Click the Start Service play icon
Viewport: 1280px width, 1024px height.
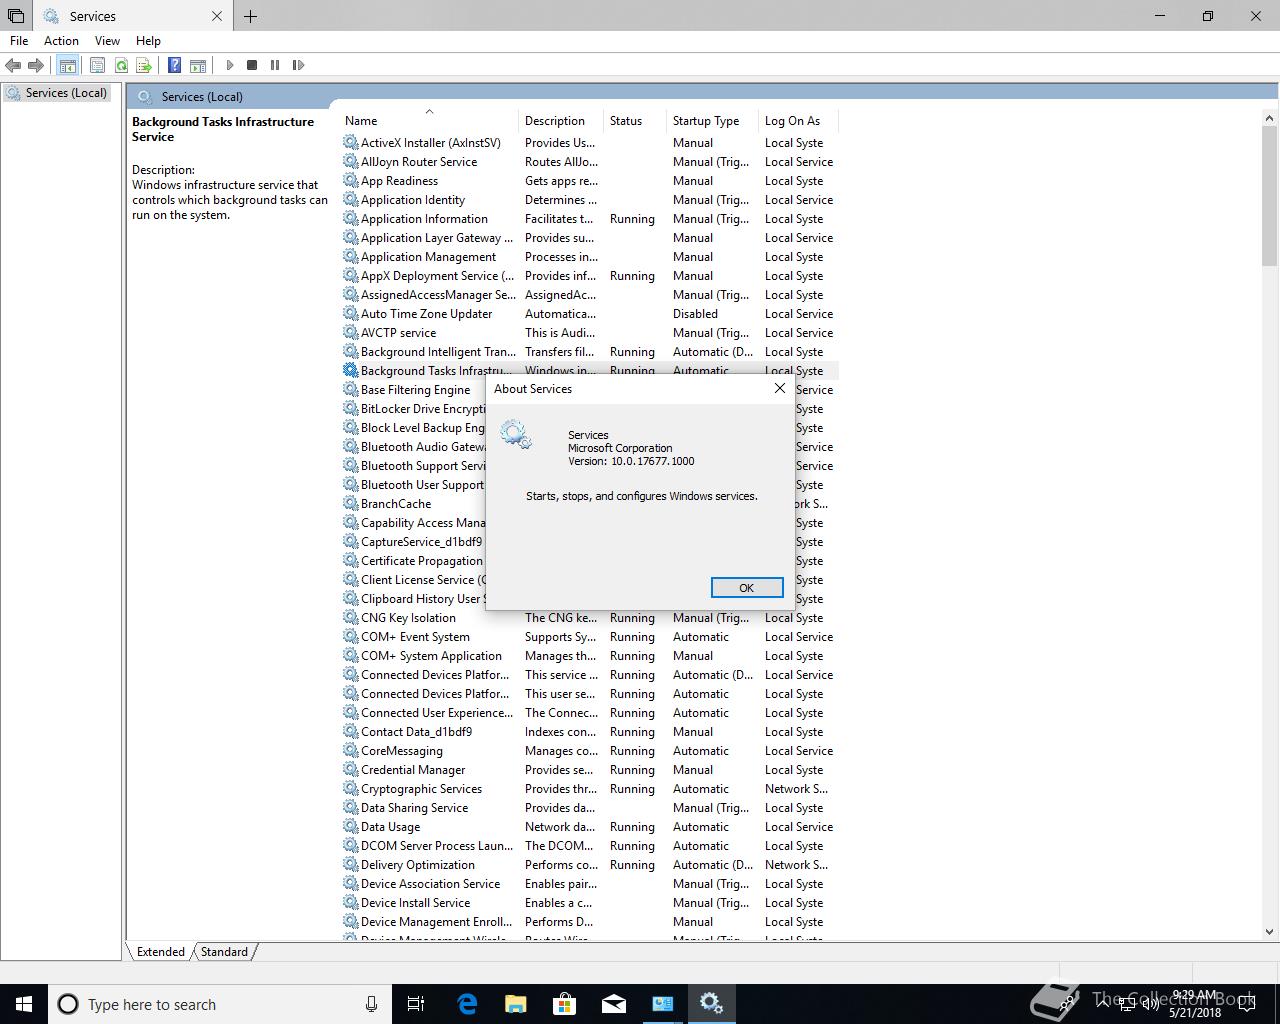point(230,65)
